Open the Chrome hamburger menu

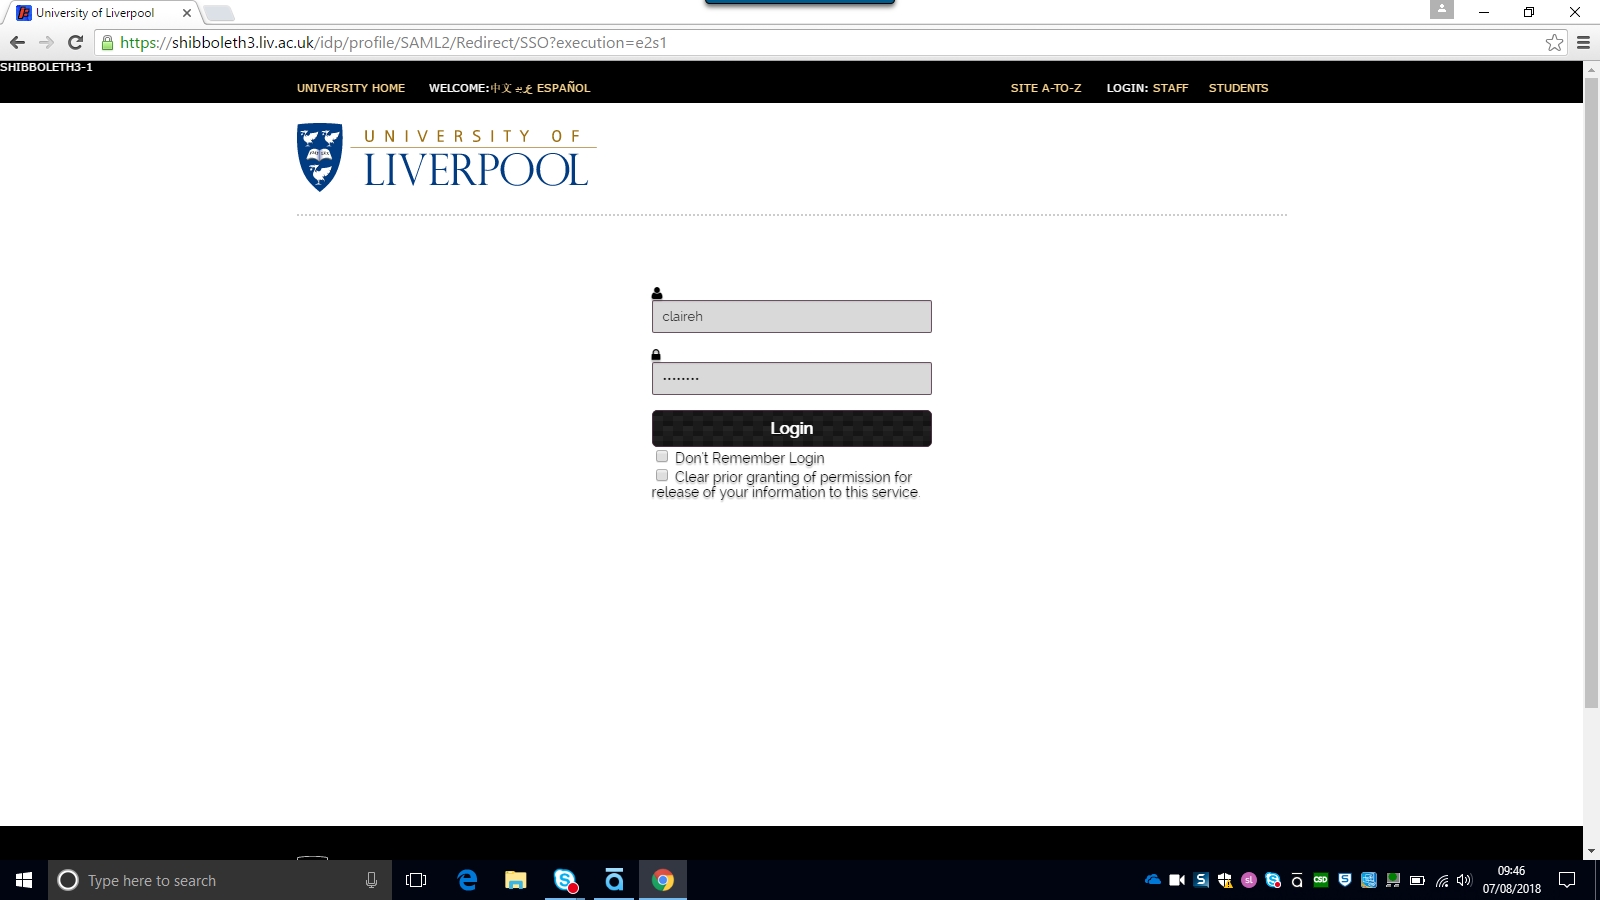(x=1583, y=42)
